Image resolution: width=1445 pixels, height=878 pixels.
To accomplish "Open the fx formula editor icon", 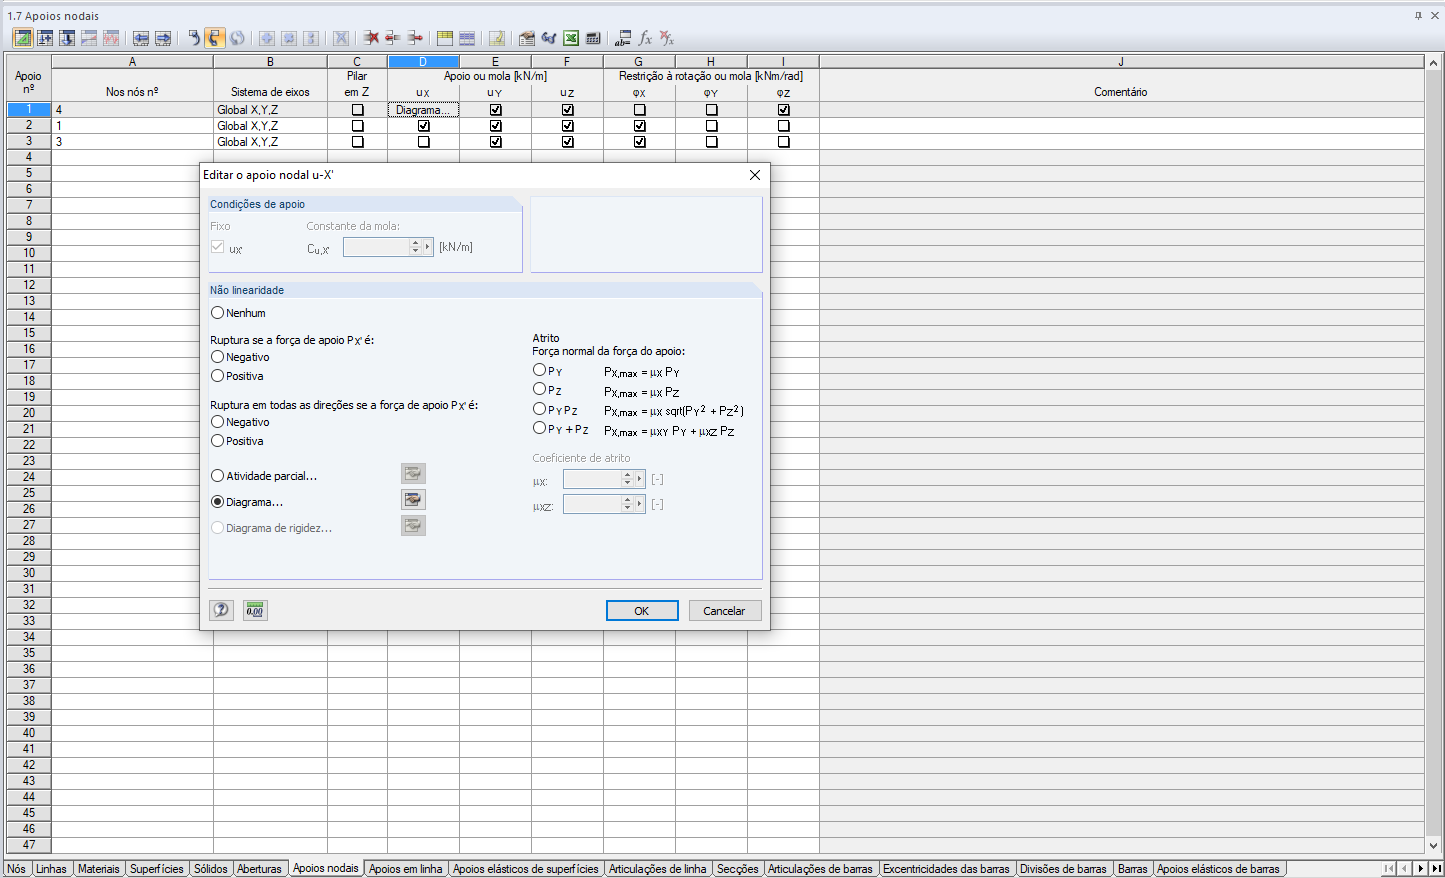I will pos(645,38).
